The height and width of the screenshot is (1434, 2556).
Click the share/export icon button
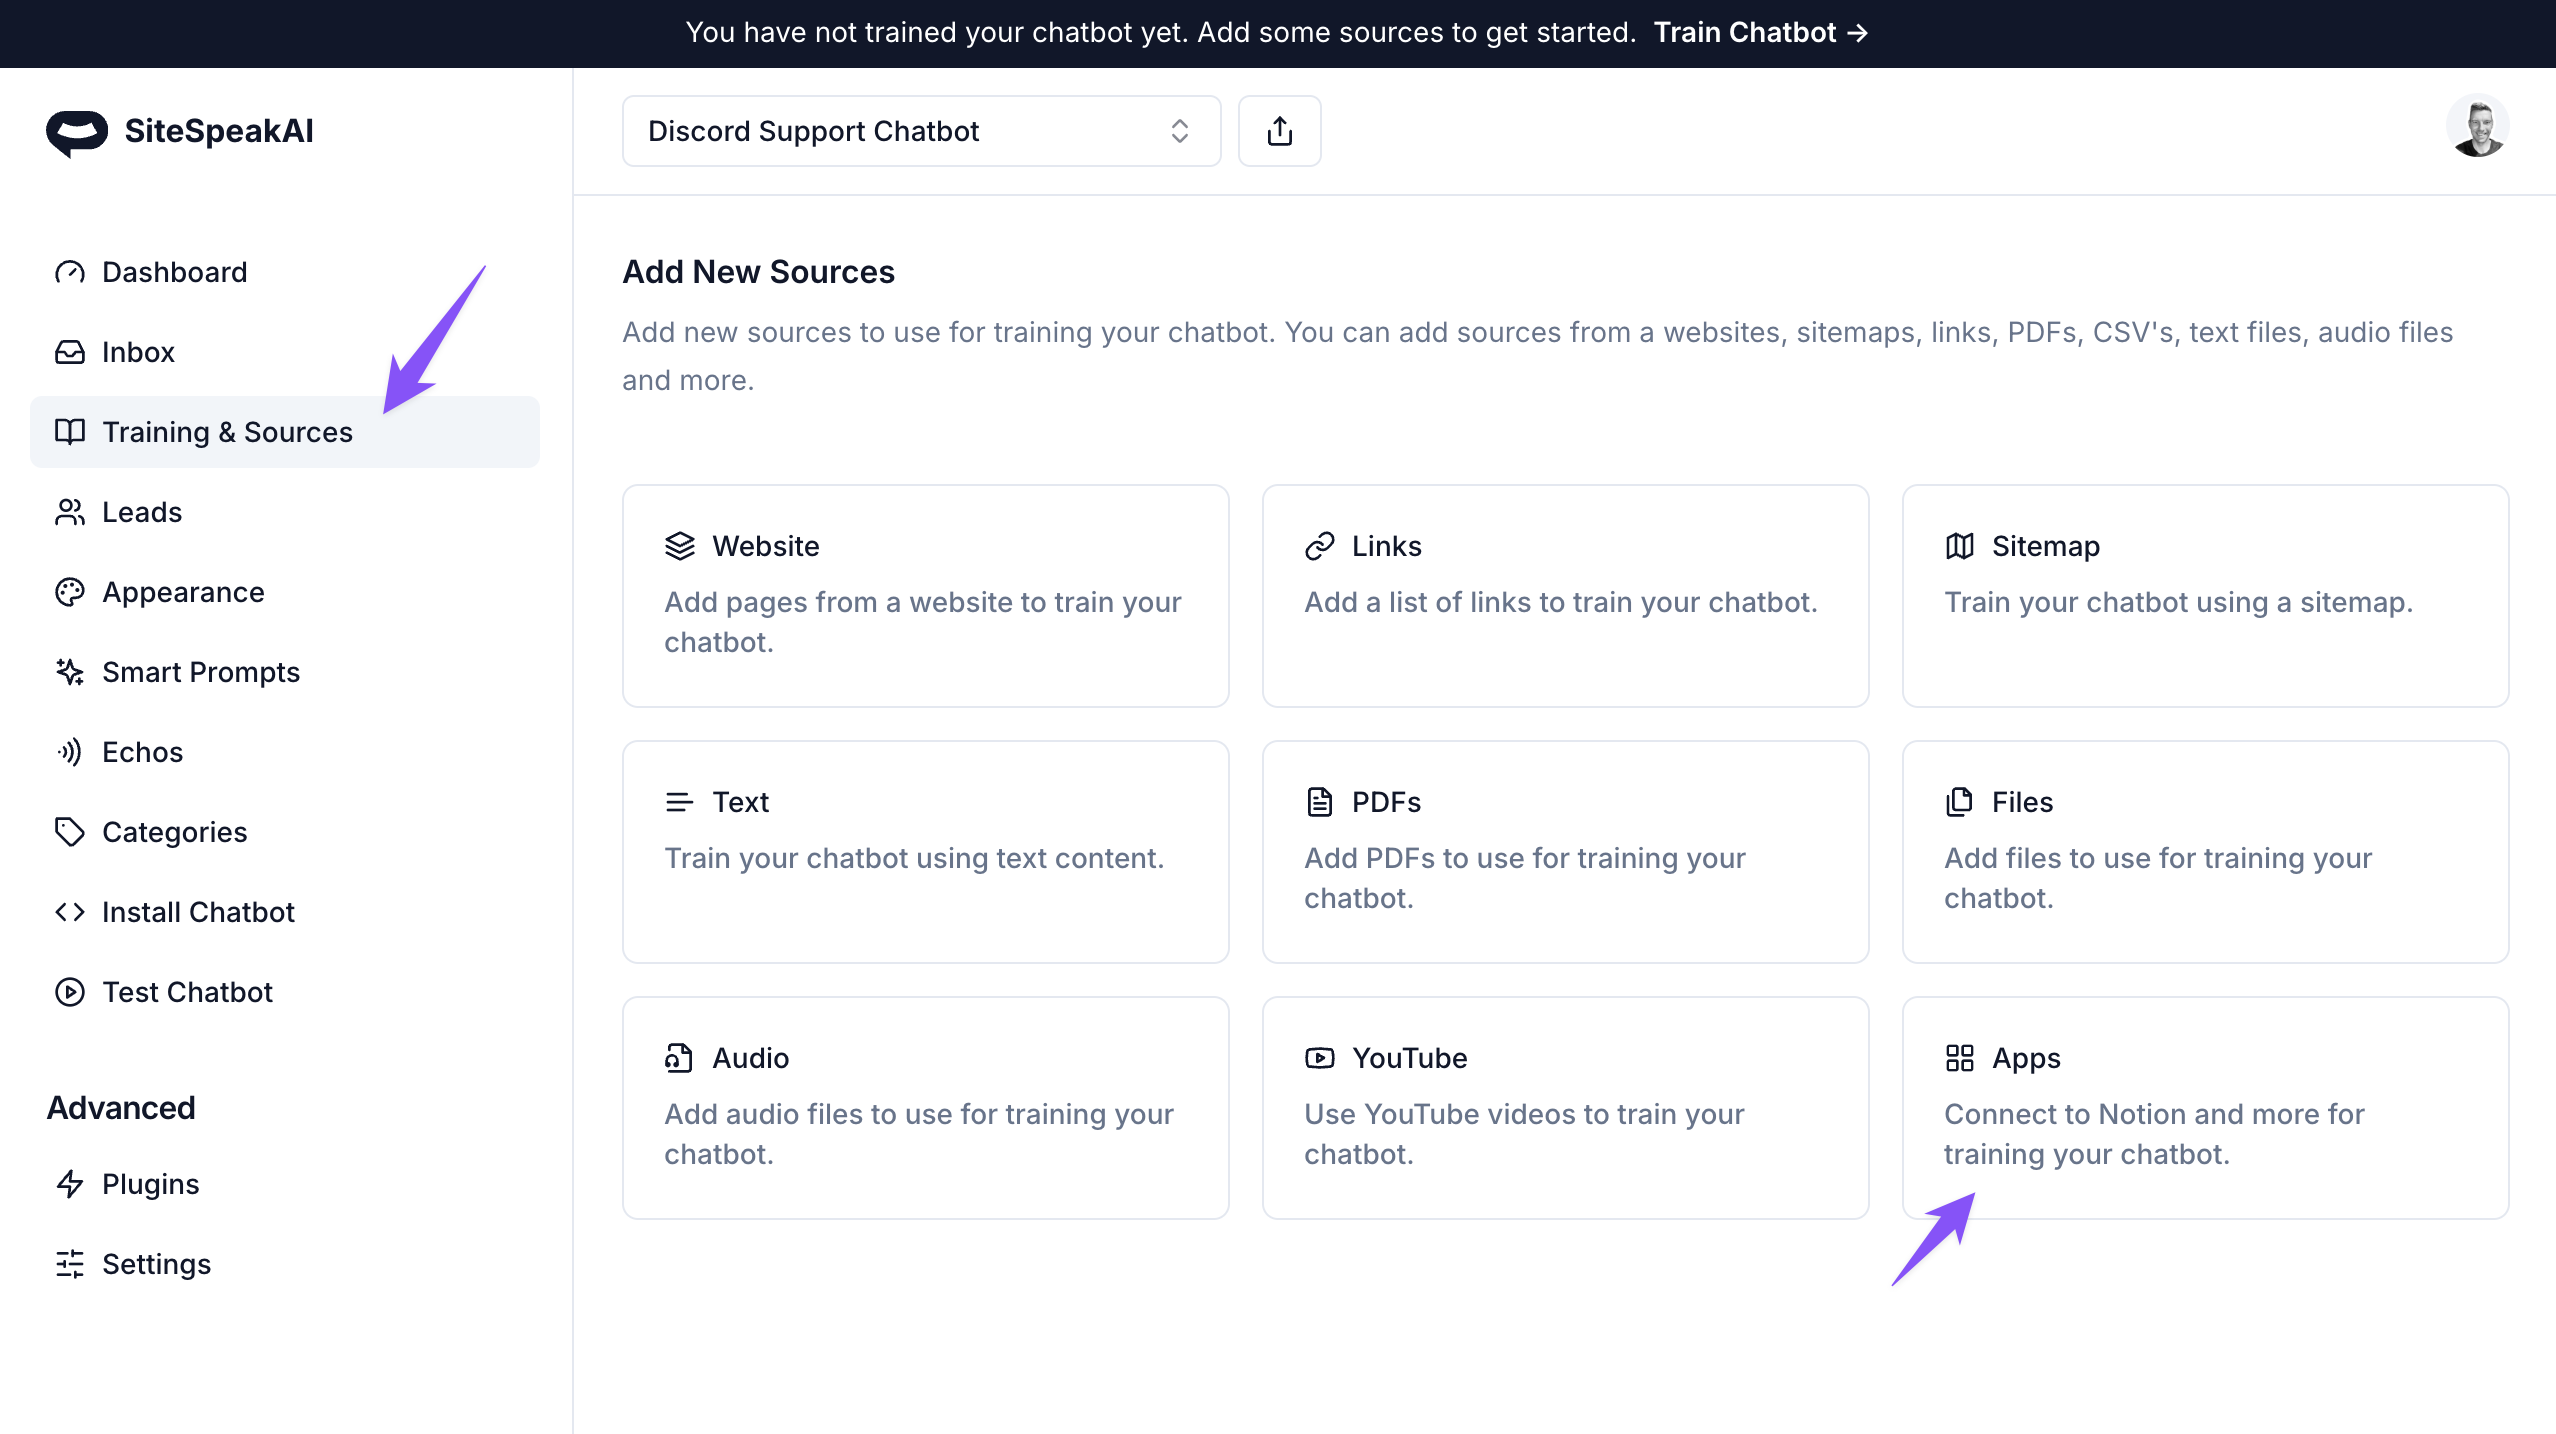click(1279, 131)
